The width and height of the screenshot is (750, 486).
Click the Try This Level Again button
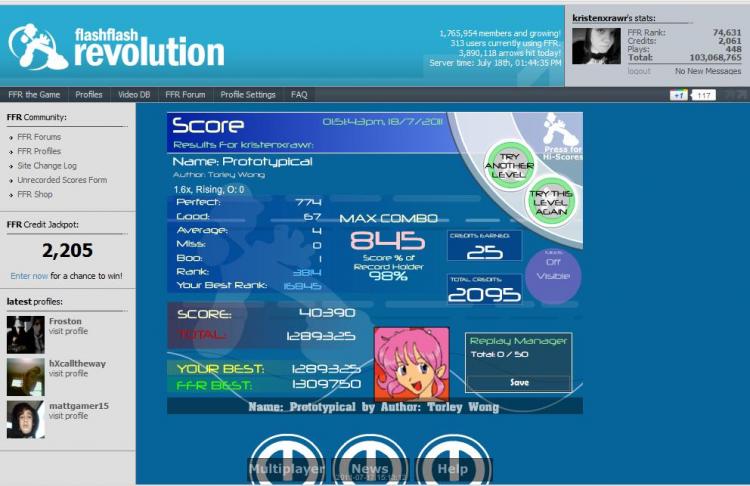tap(551, 202)
